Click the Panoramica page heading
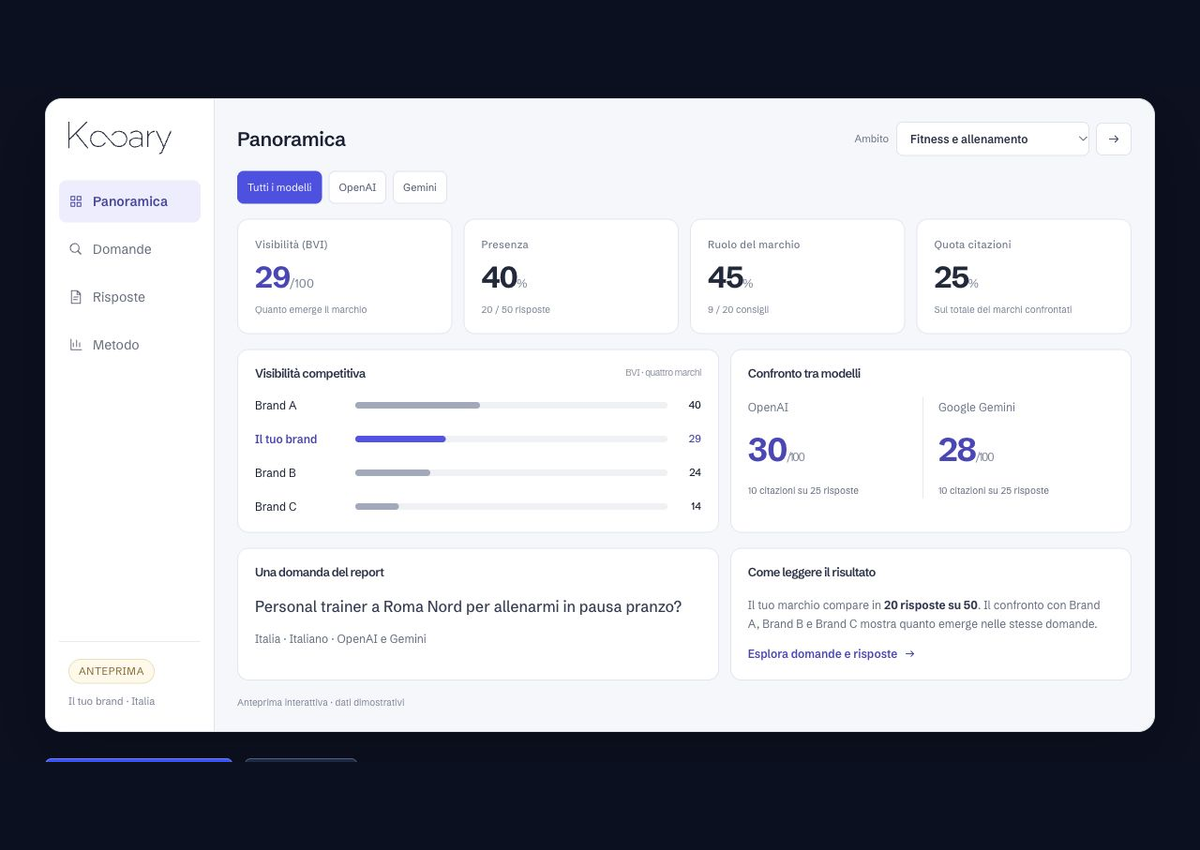 (x=291, y=139)
